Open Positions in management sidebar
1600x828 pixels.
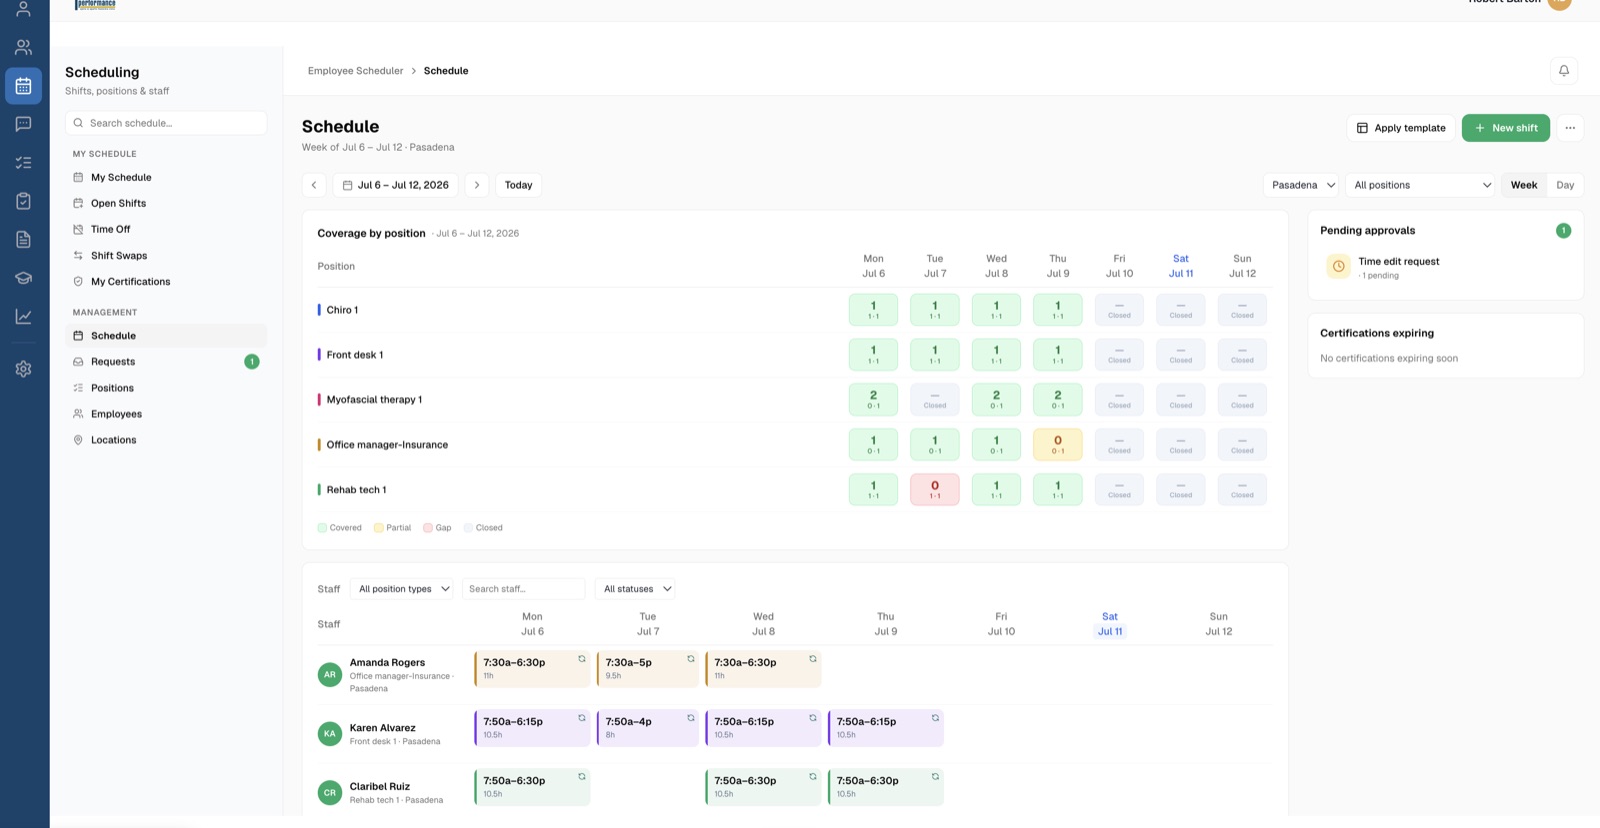(166, 388)
